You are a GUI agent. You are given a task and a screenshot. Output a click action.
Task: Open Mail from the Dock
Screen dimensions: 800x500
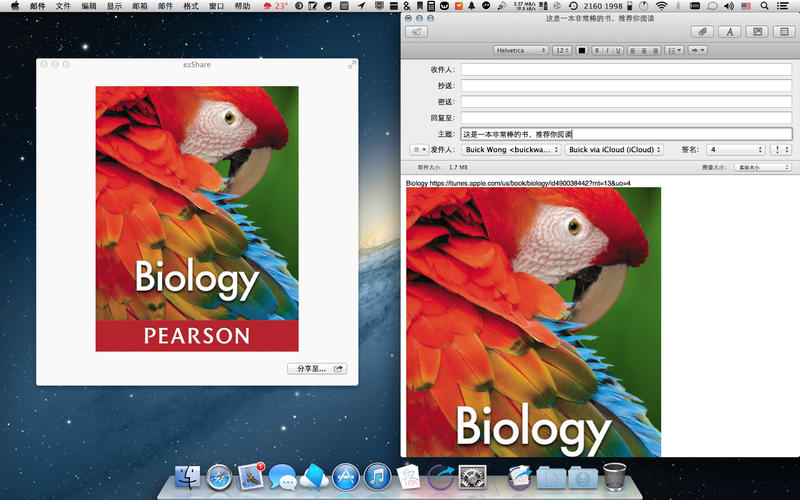pos(251,477)
